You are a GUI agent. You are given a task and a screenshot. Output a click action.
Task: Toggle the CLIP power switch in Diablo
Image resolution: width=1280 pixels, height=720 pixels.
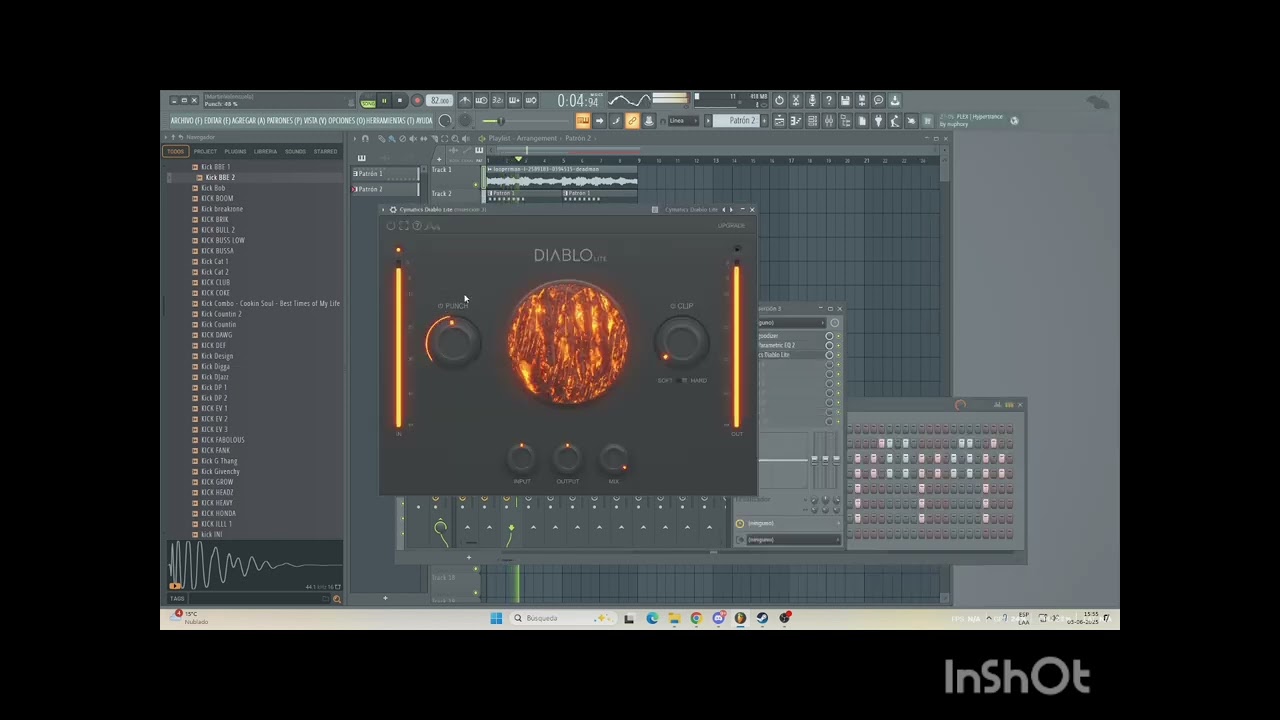tap(672, 306)
